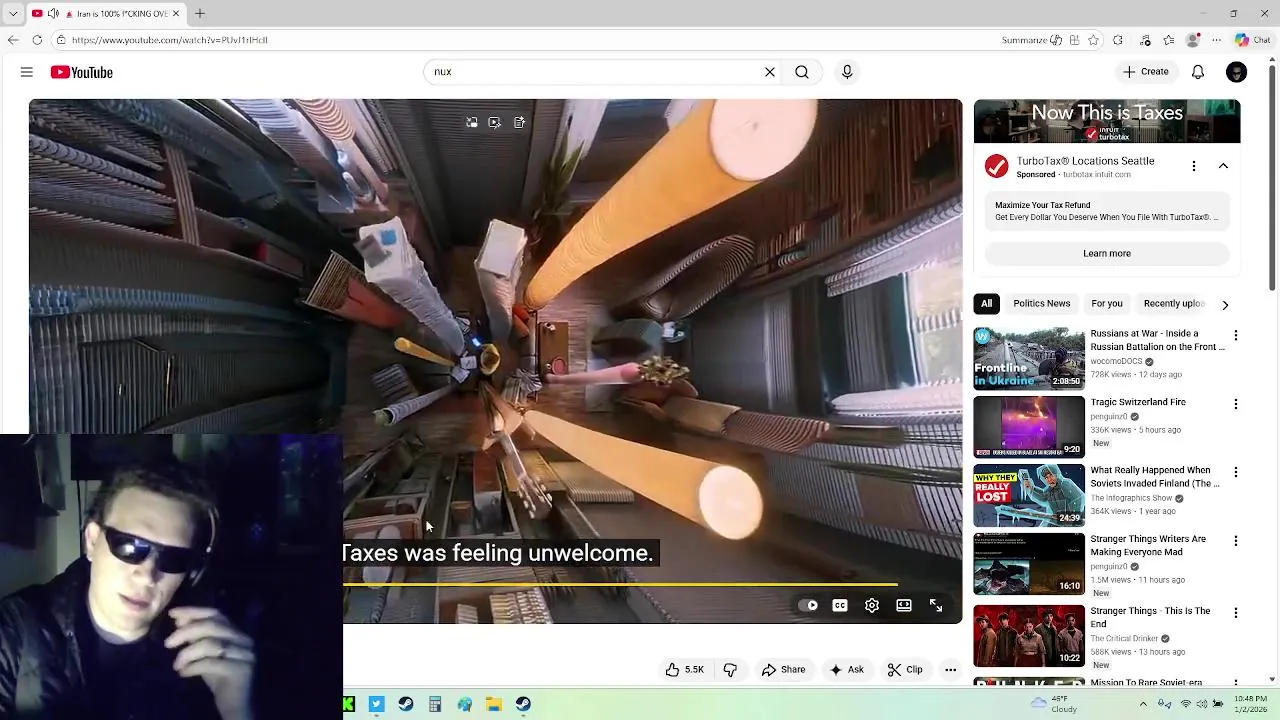Seek on the yellow video progress bar
Image resolution: width=1280 pixels, height=720 pixels.
tap(620, 584)
